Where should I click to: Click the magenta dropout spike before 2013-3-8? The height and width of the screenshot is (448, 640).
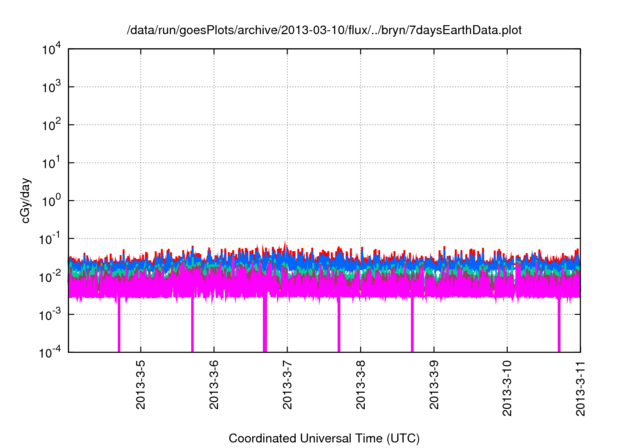(339, 324)
